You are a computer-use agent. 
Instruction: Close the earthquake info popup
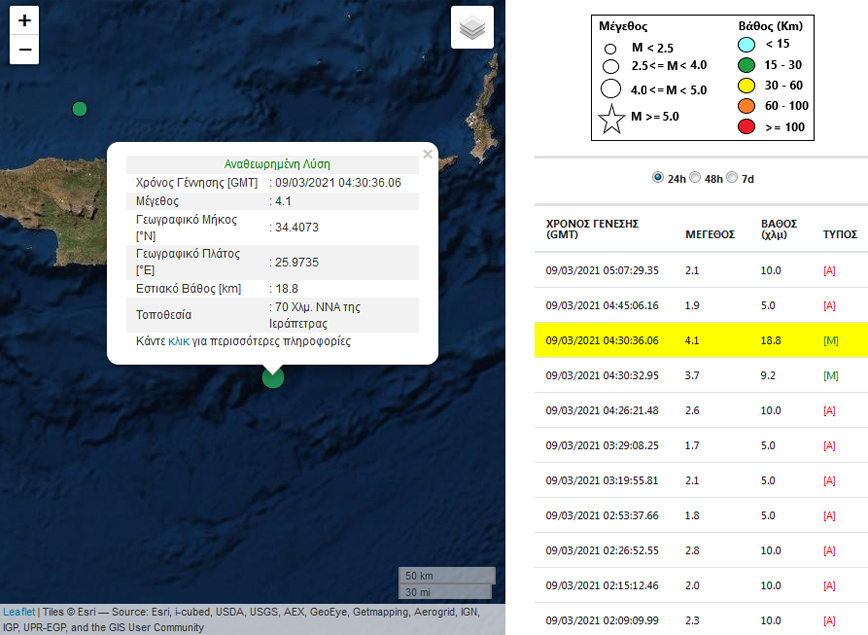(x=428, y=154)
